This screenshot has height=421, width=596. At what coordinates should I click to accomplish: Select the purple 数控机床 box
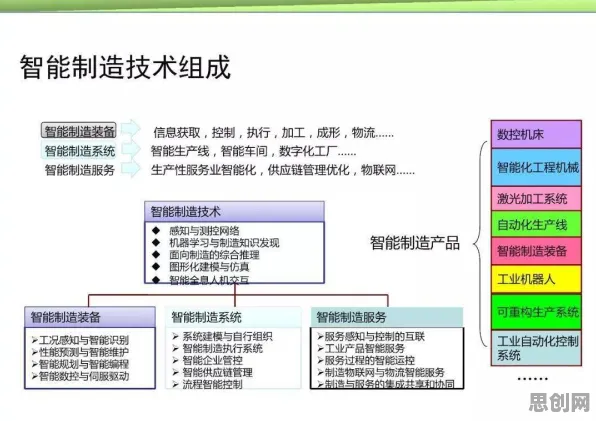[536, 134]
